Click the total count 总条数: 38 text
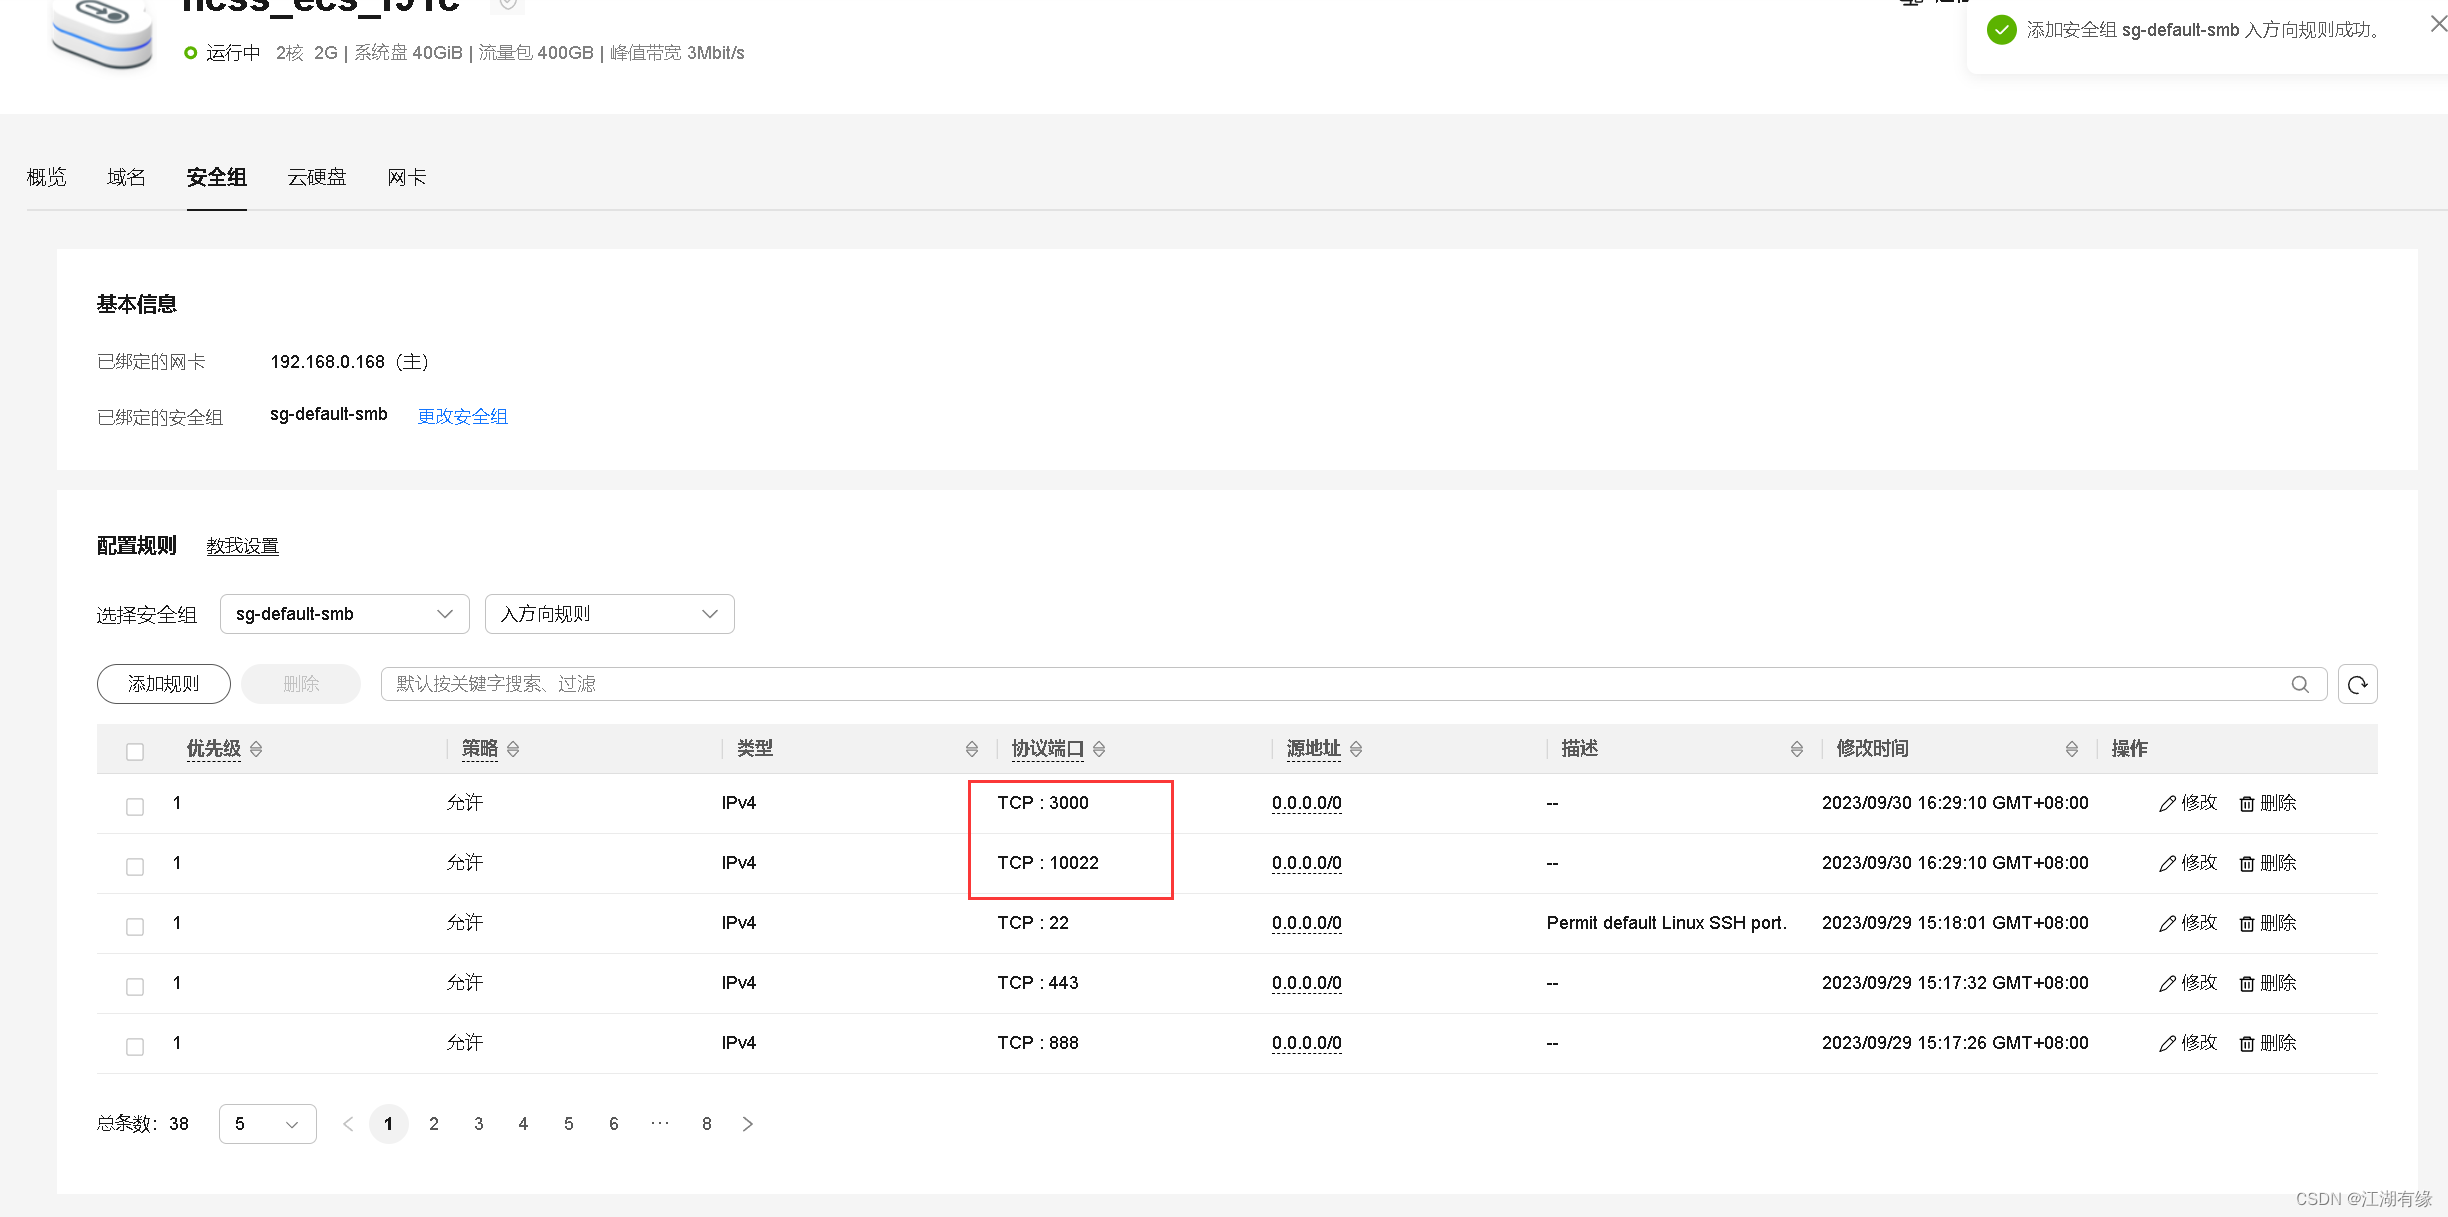This screenshot has width=2448, height=1217. [143, 1124]
